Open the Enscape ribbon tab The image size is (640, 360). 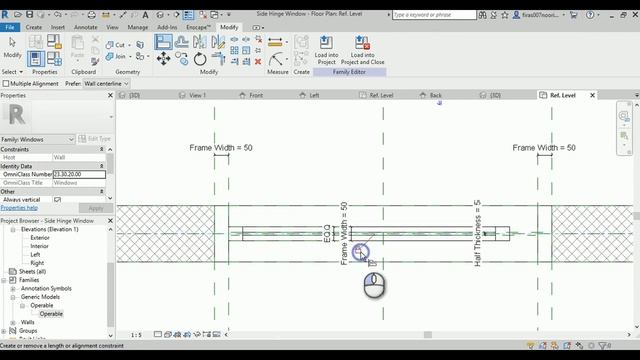[199, 27]
